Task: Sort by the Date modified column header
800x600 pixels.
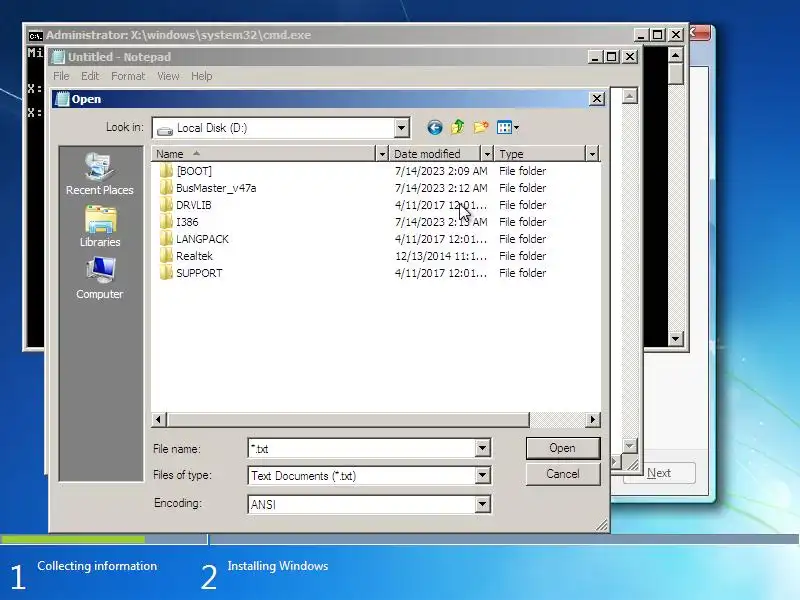Action: (435, 154)
